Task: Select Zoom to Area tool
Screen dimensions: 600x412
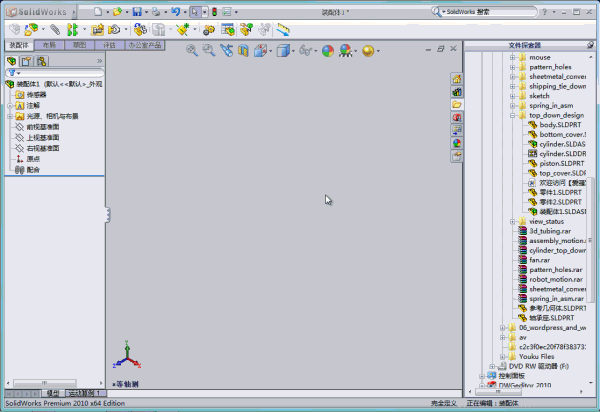Action: [x=209, y=50]
